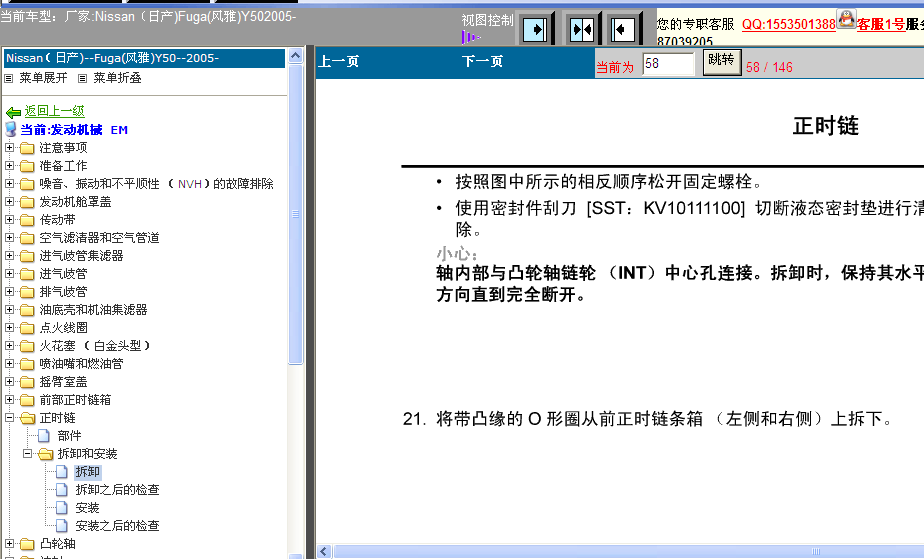Click the QQ penguin customer service icon

[846, 19]
